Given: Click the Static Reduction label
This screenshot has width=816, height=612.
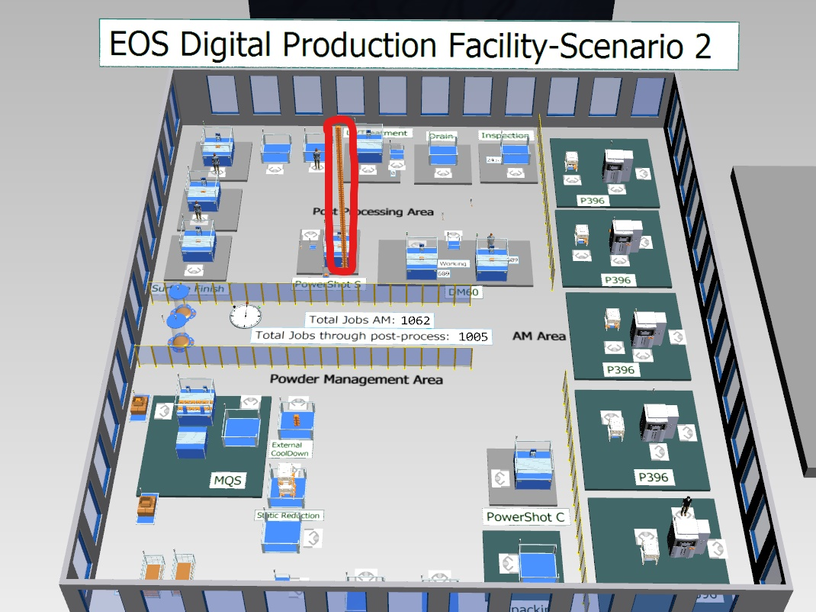Looking at the screenshot, I should point(289,515).
